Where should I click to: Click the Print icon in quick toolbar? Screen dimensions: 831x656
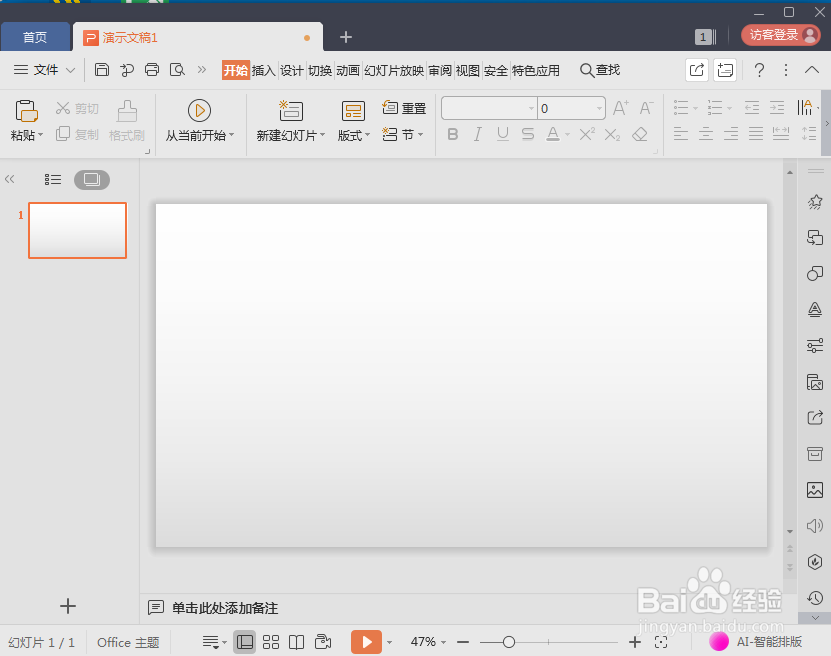tap(152, 69)
